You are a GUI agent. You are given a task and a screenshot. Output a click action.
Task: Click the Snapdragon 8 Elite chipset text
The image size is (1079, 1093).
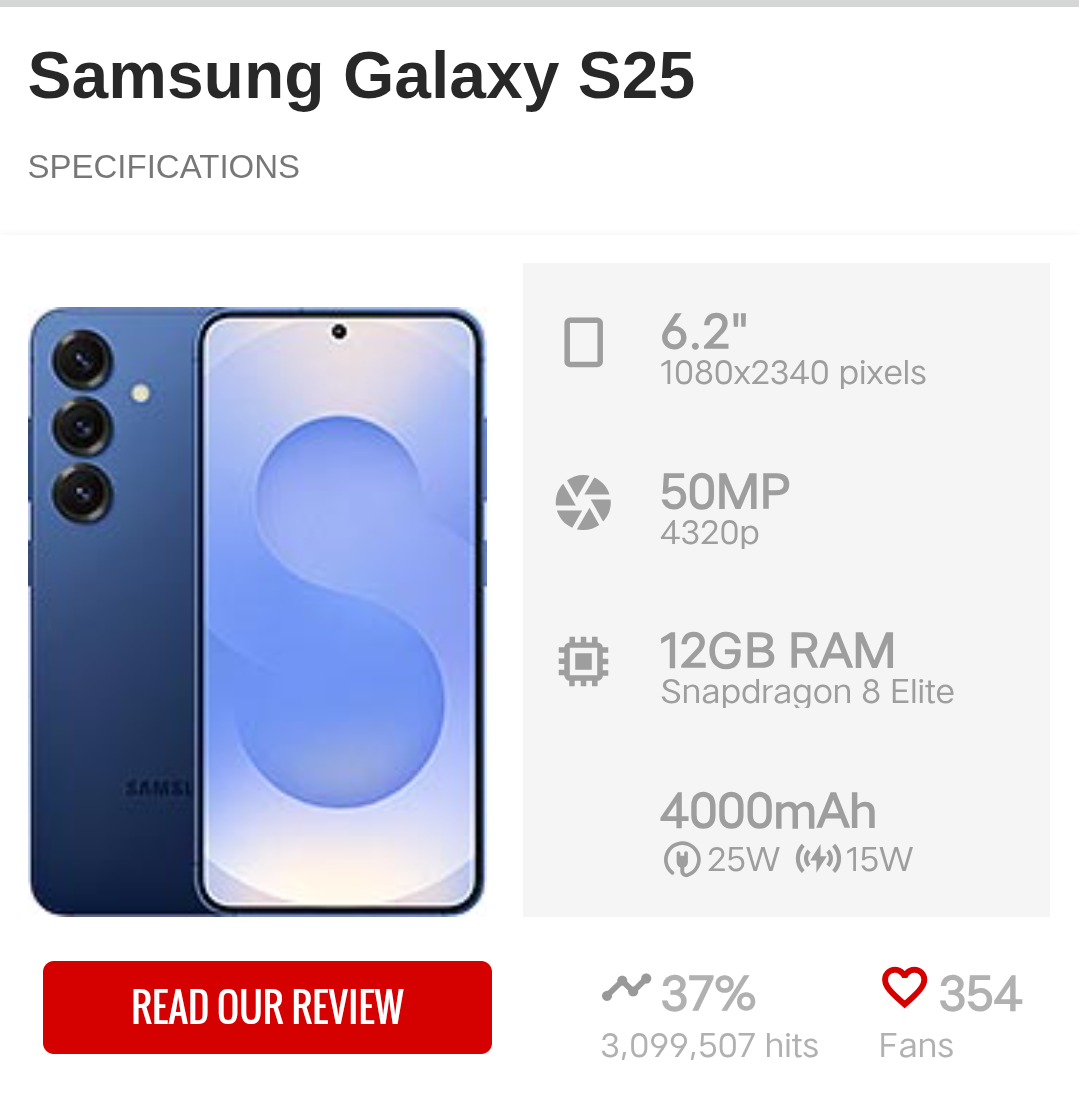807,692
